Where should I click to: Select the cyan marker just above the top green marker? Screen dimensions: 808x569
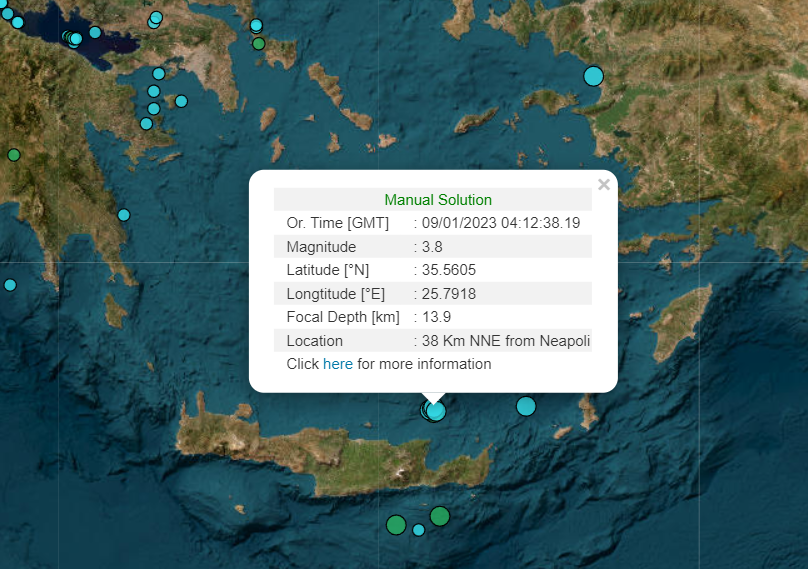click(256, 25)
